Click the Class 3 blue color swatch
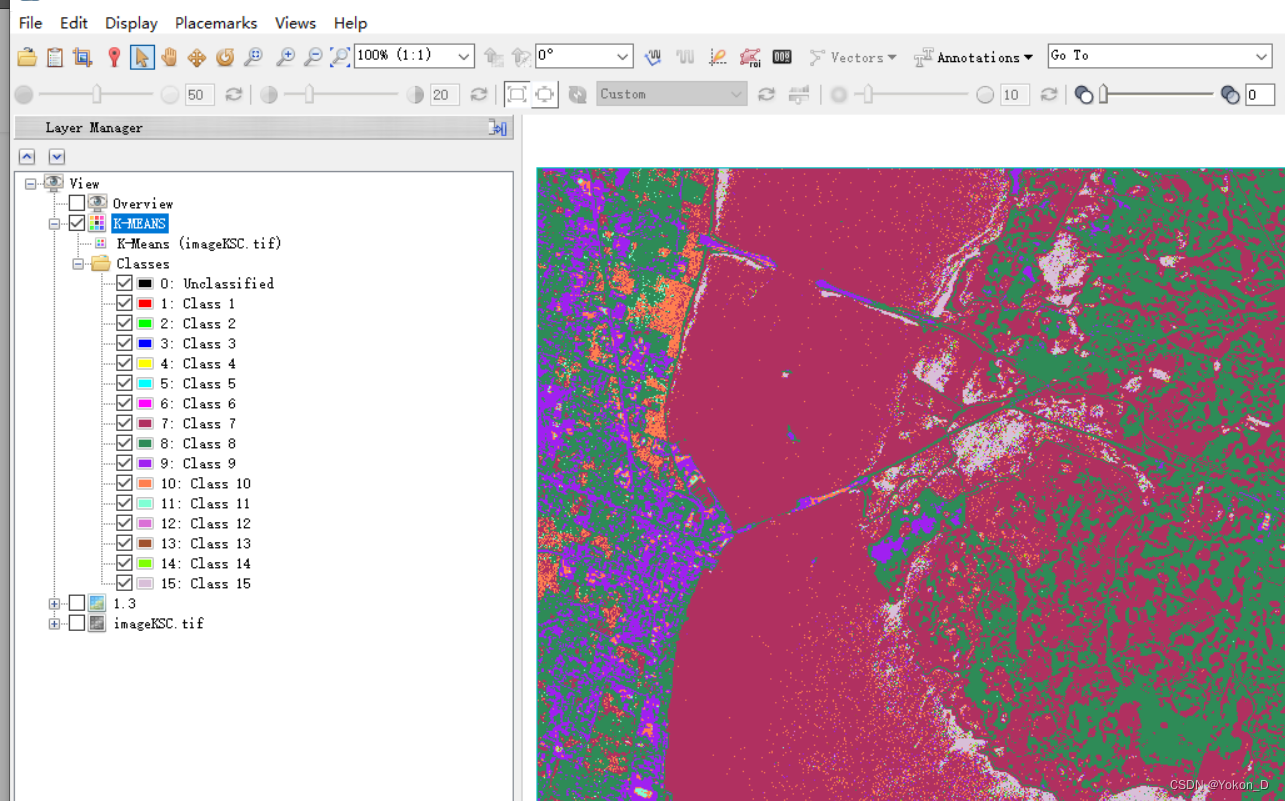This screenshot has height=801, width=1285. pyautogui.click(x=145, y=343)
